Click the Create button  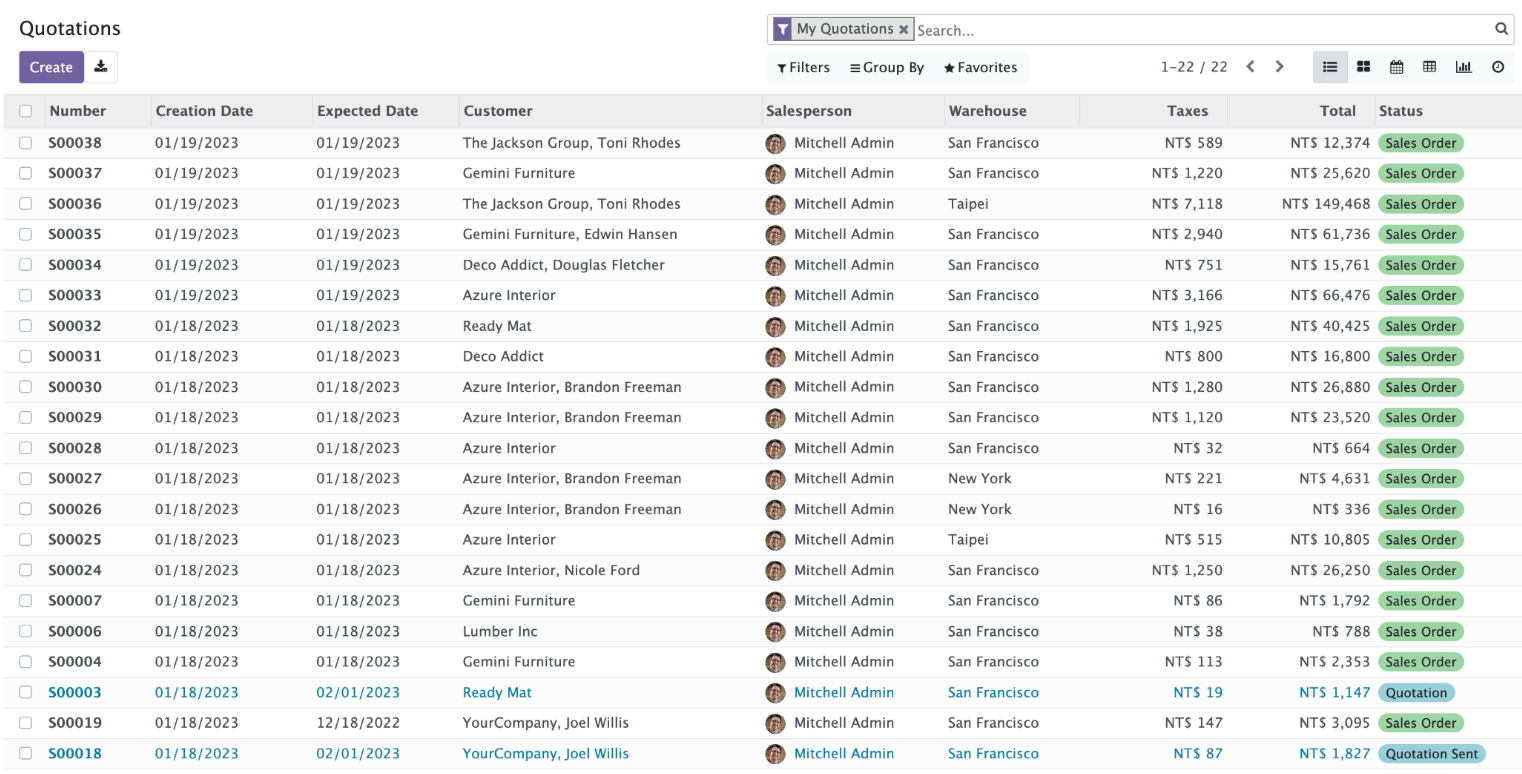coord(51,67)
